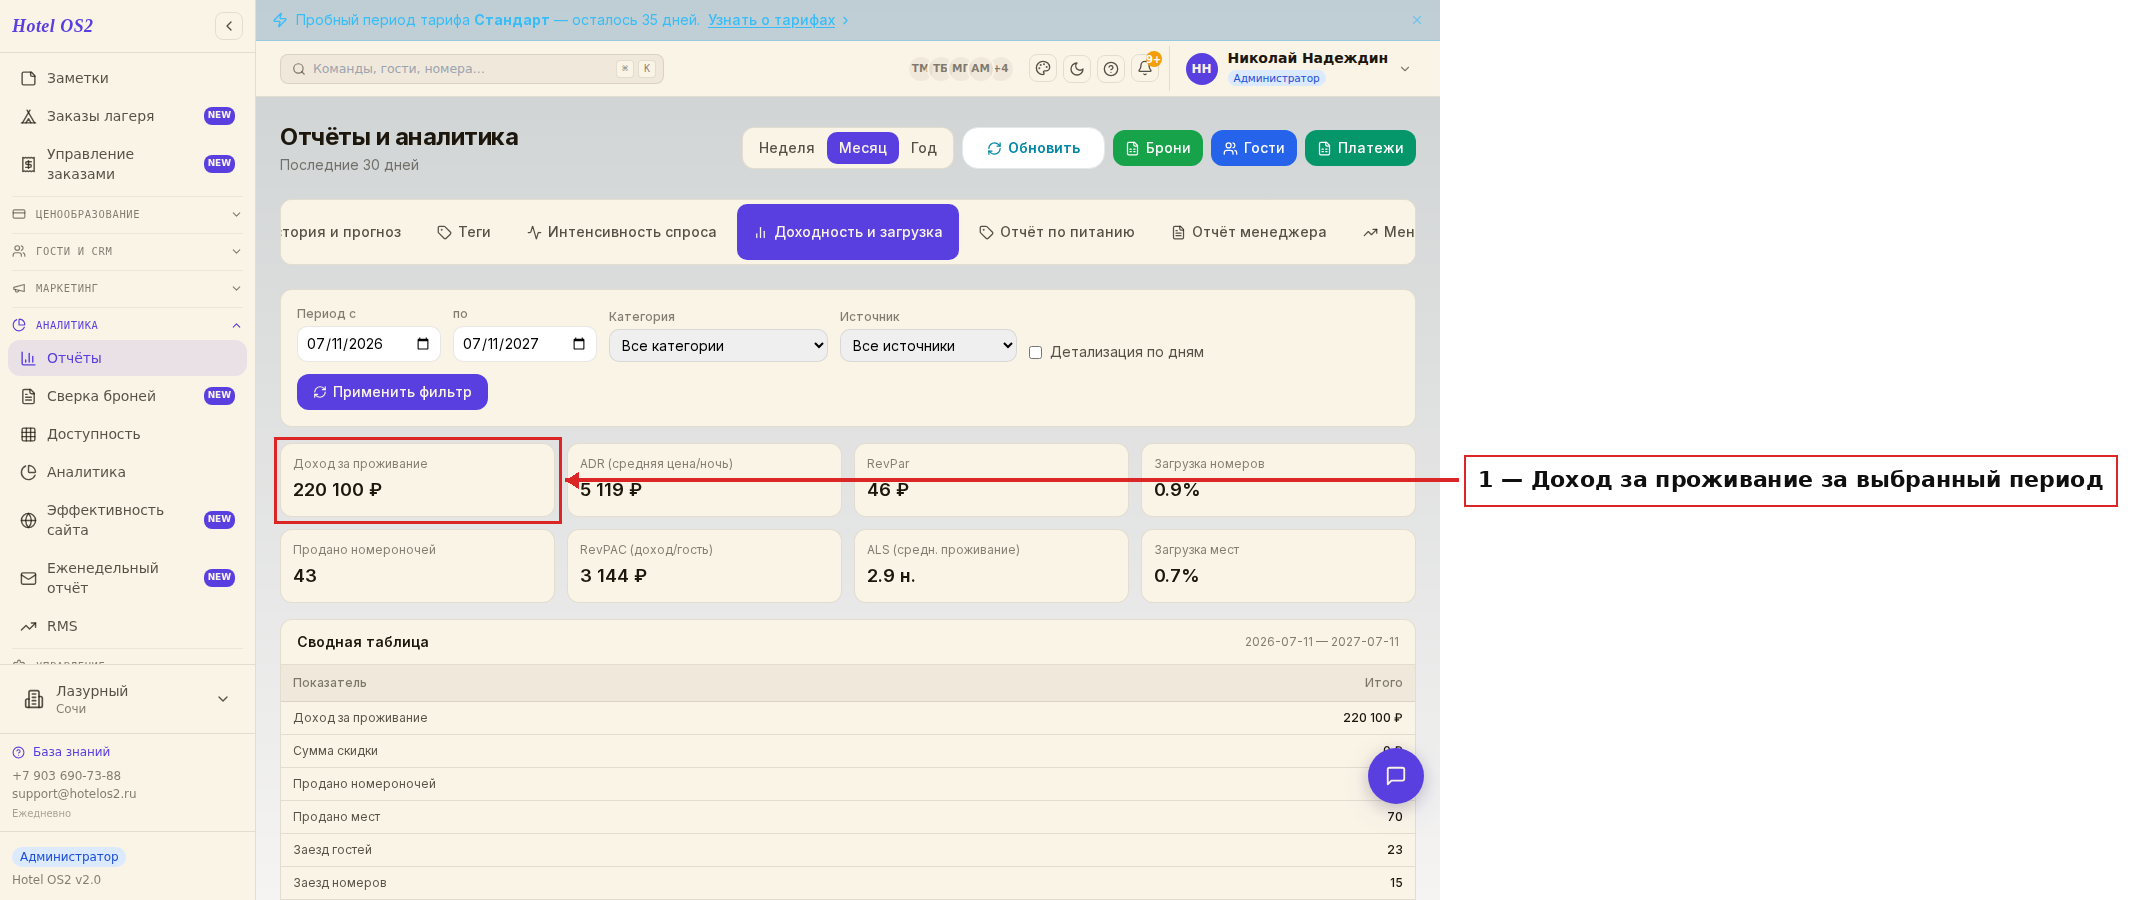Toggle dark mode with the moon icon
This screenshot has height=900, width=2141.
click(x=1077, y=68)
